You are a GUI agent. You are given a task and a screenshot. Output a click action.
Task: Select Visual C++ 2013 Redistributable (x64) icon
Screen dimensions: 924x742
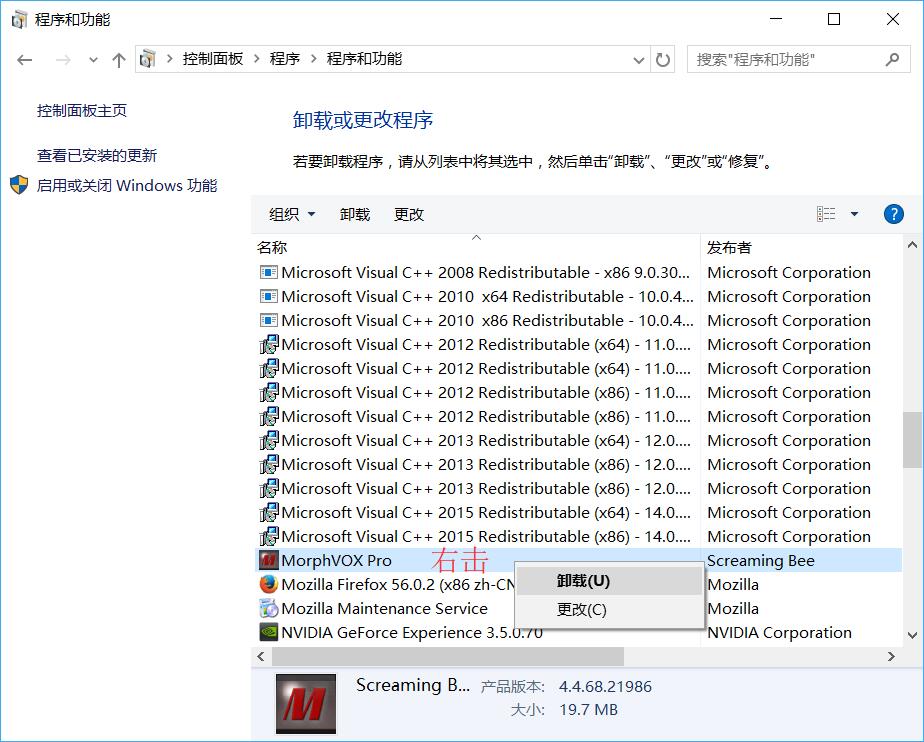tap(268, 441)
